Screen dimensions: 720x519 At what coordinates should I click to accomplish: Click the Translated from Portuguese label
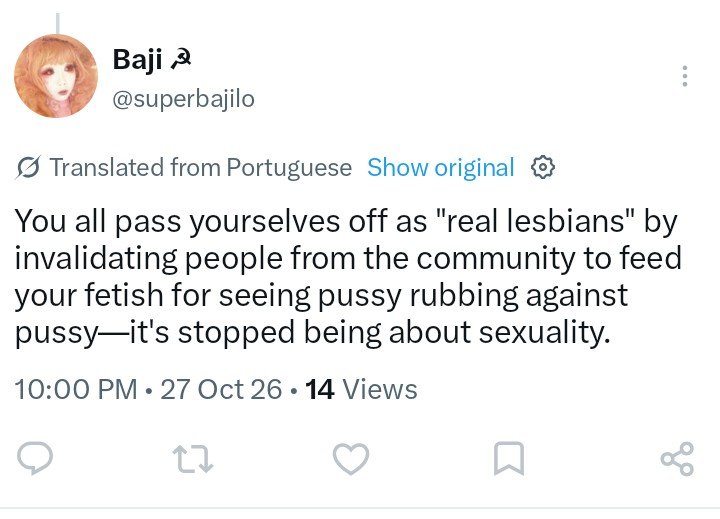point(201,168)
